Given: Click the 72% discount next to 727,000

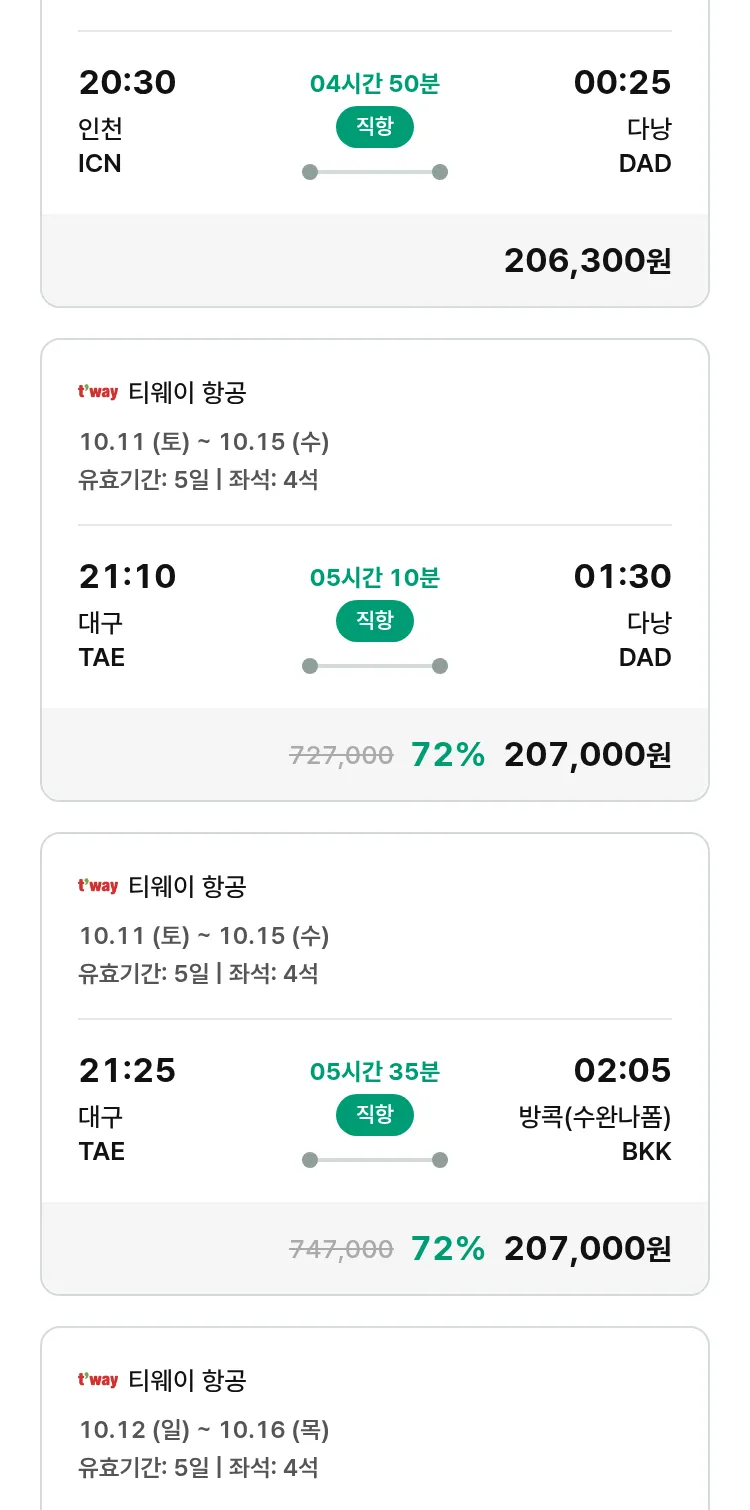Looking at the screenshot, I should [x=447, y=755].
